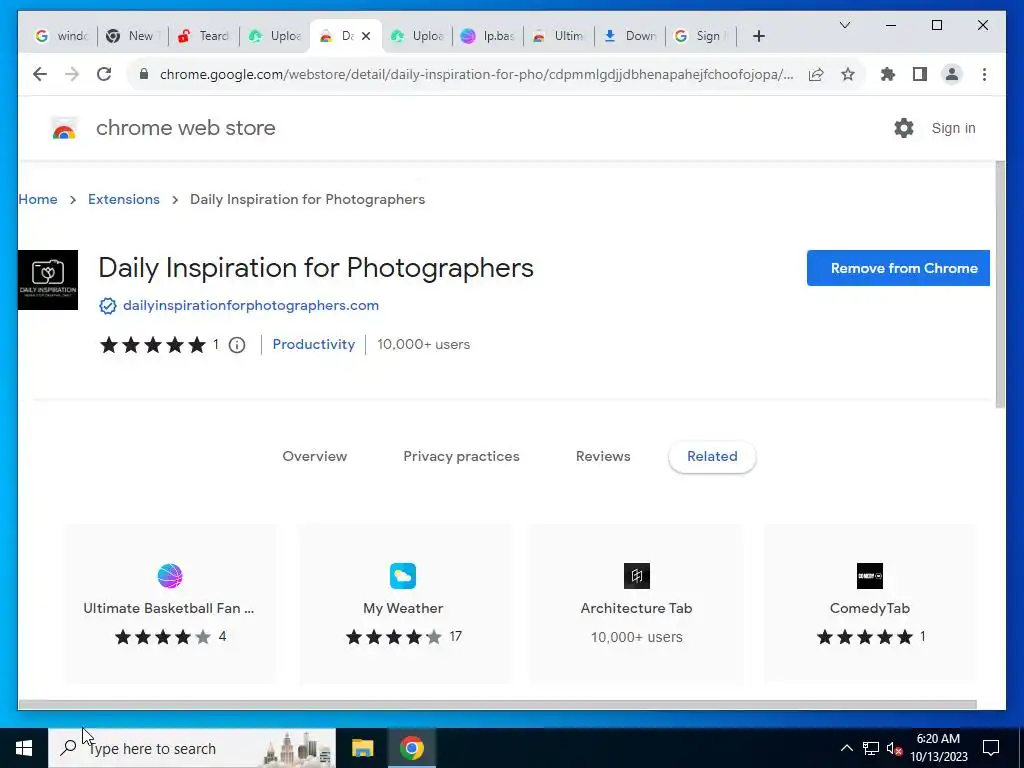This screenshot has height=768, width=1024.
Task: Open File Explorer from the taskbar
Action: point(362,748)
